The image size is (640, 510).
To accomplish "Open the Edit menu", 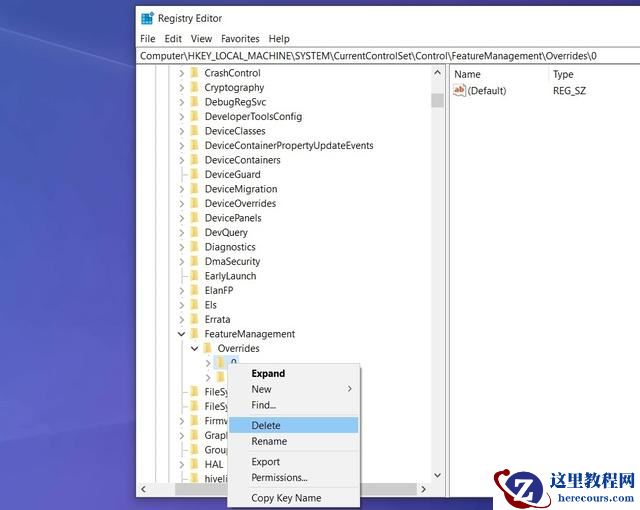I will point(173,39).
